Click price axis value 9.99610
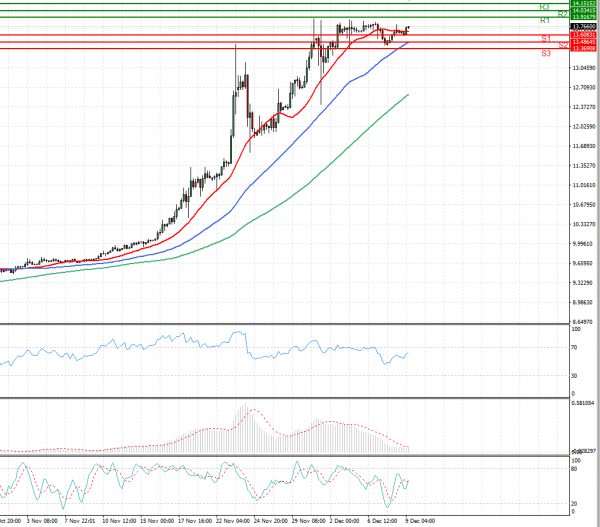 coord(584,244)
